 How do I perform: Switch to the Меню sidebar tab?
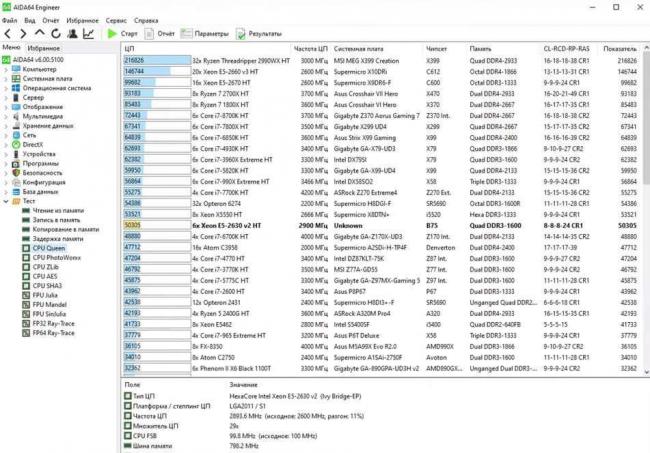[11, 48]
